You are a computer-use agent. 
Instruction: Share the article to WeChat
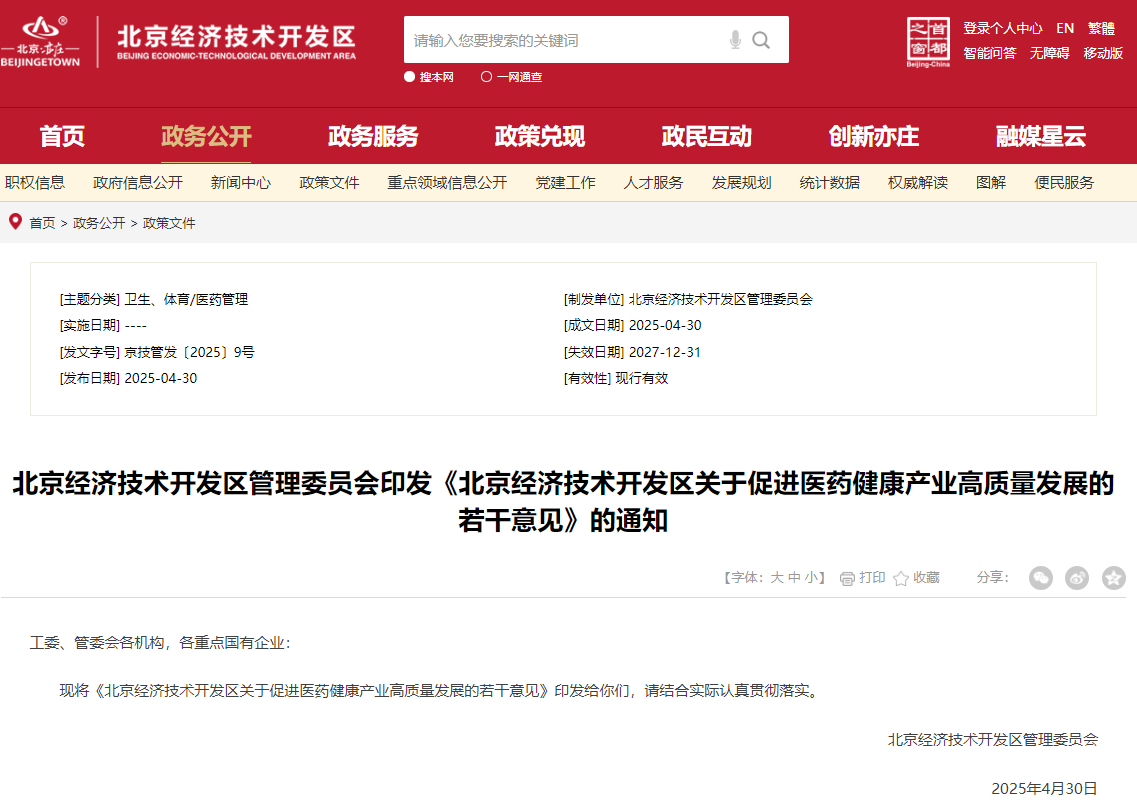click(x=1040, y=578)
